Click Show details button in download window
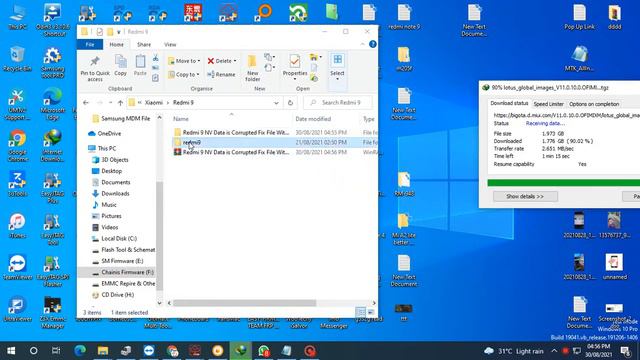Image resolution: width=640 pixels, height=360 pixels. 525,196
